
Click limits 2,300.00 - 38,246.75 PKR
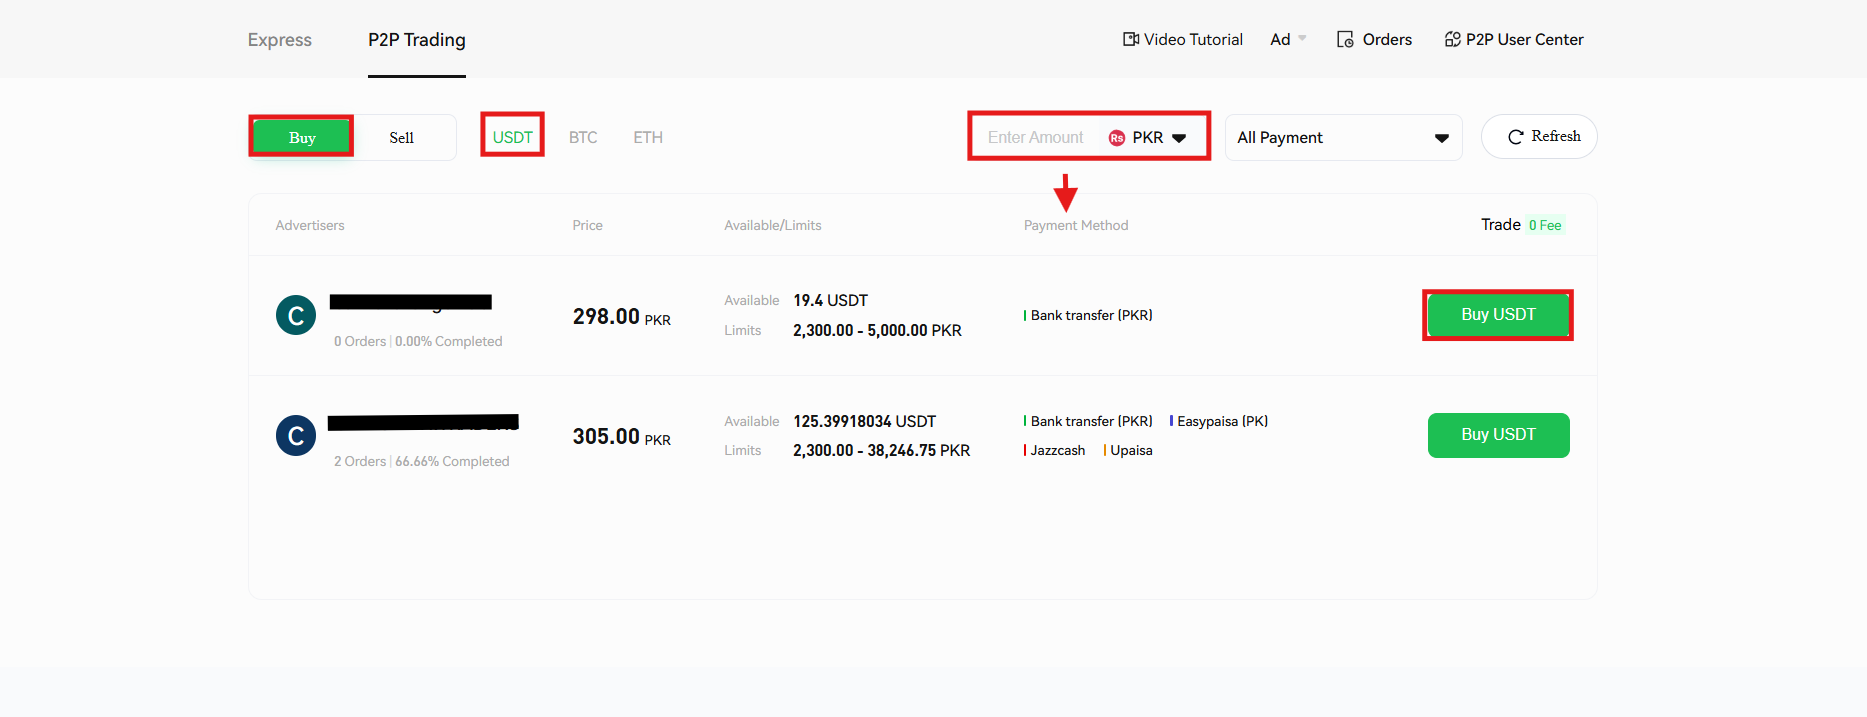882,450
